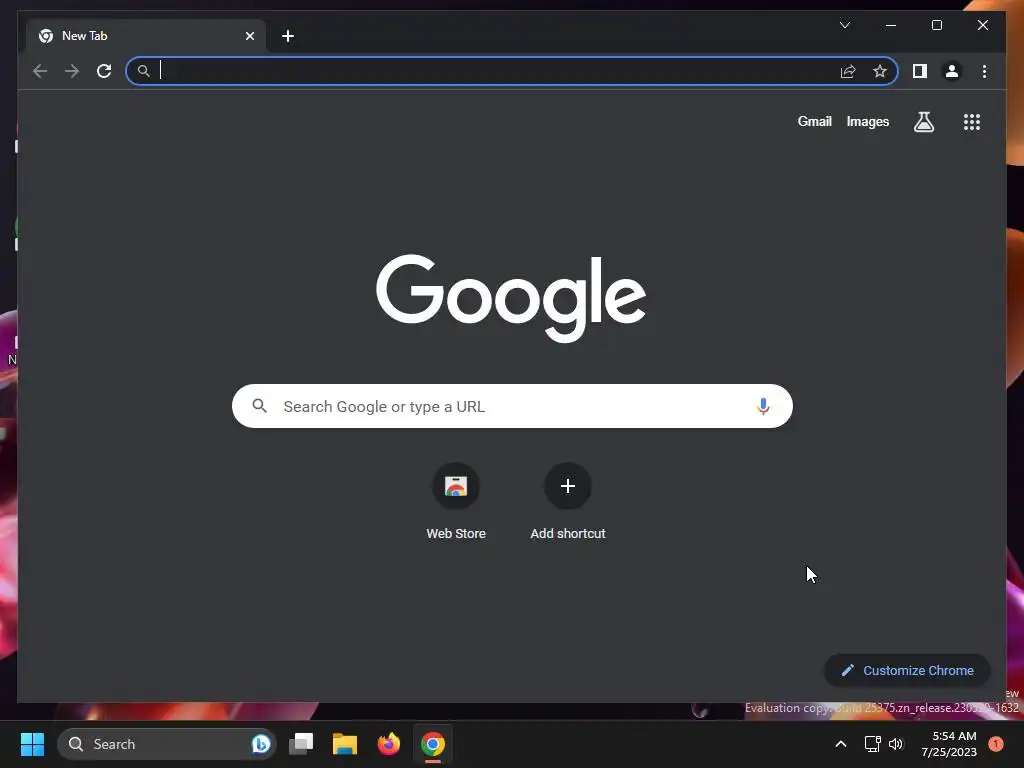1024x768 pixels.
Task: Share this page via the share icon
Action: tap(848, 71)
